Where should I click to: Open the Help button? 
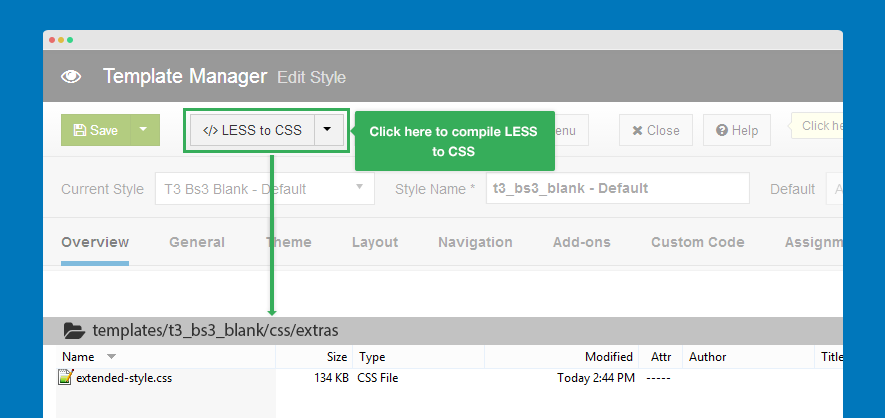(x=736, y=130)
